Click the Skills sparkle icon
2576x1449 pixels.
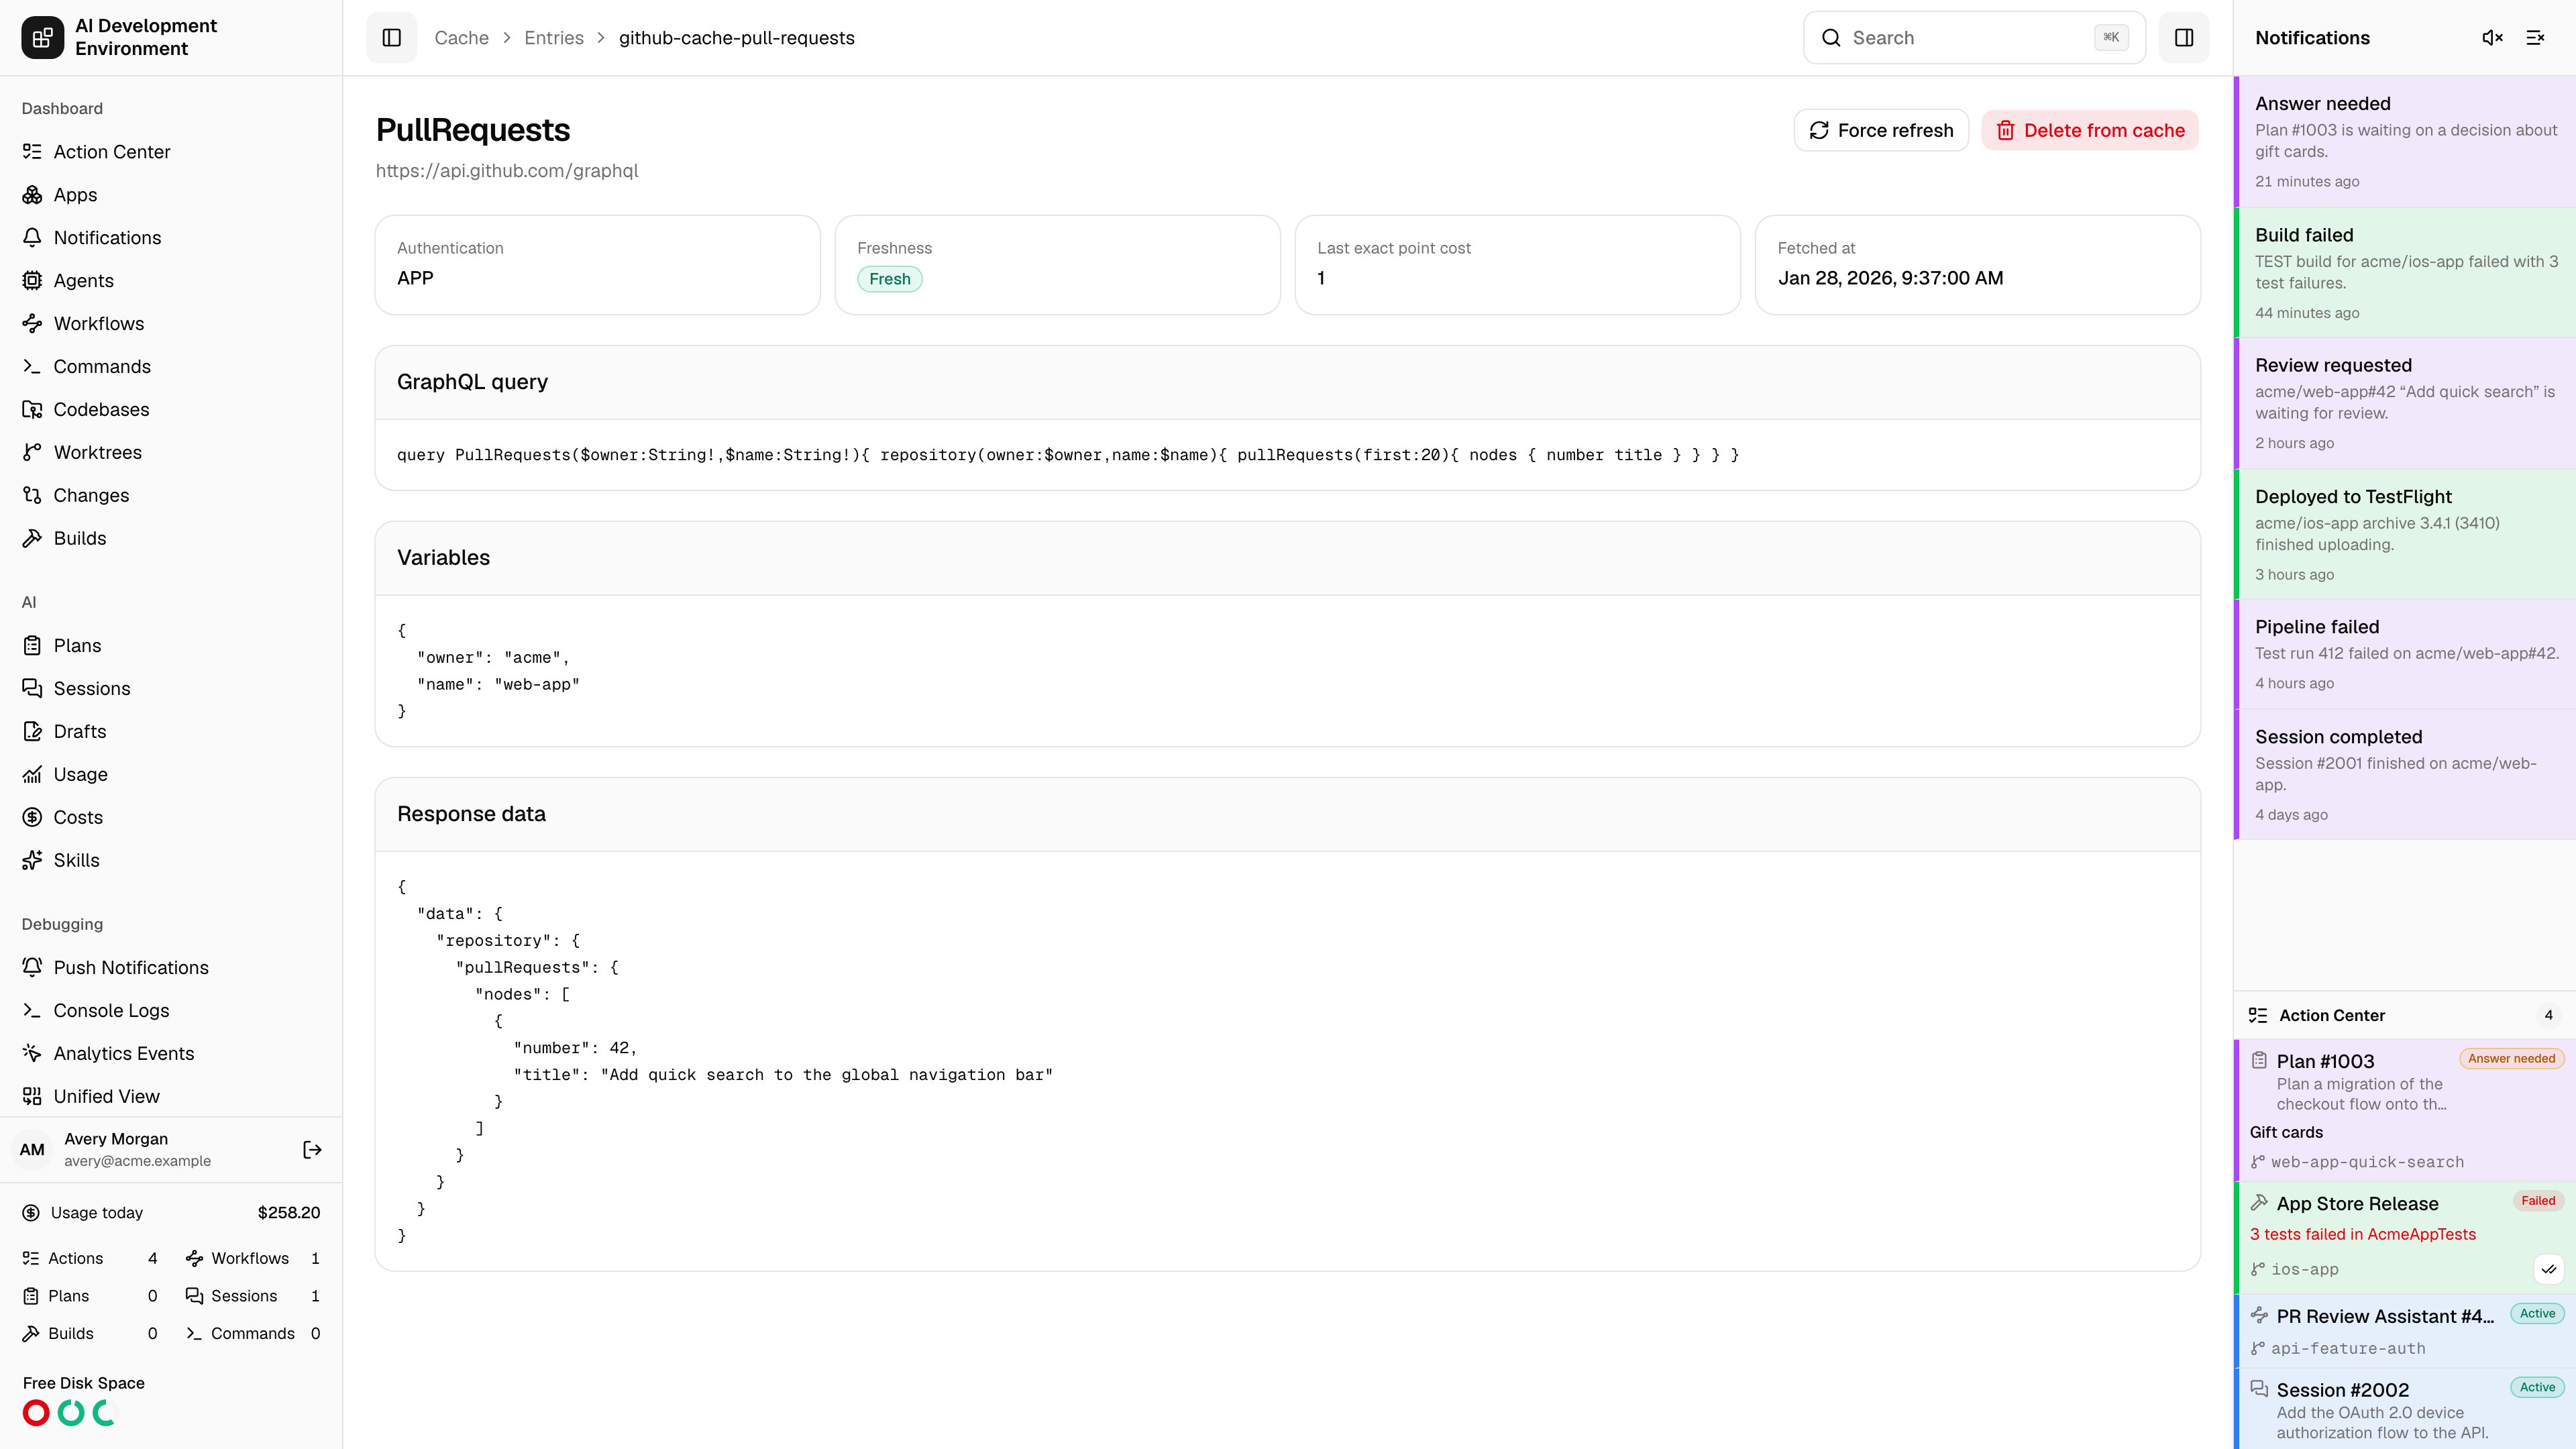(32, 861)
